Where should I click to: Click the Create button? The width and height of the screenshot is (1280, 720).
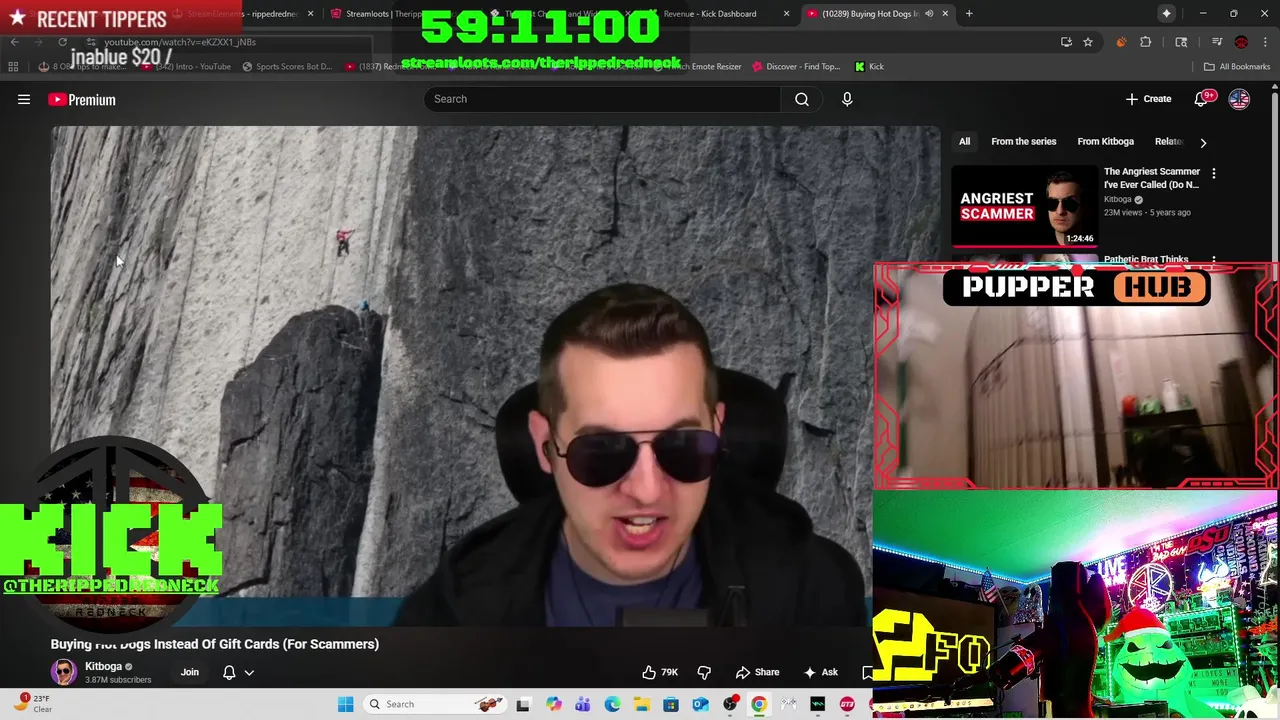tap(1148, 99)
